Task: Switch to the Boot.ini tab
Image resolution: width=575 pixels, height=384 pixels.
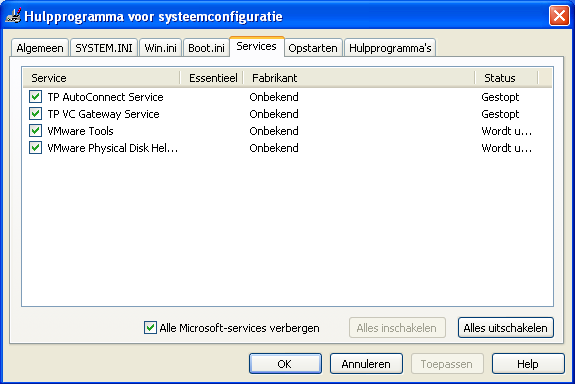Action: point(206,48)
